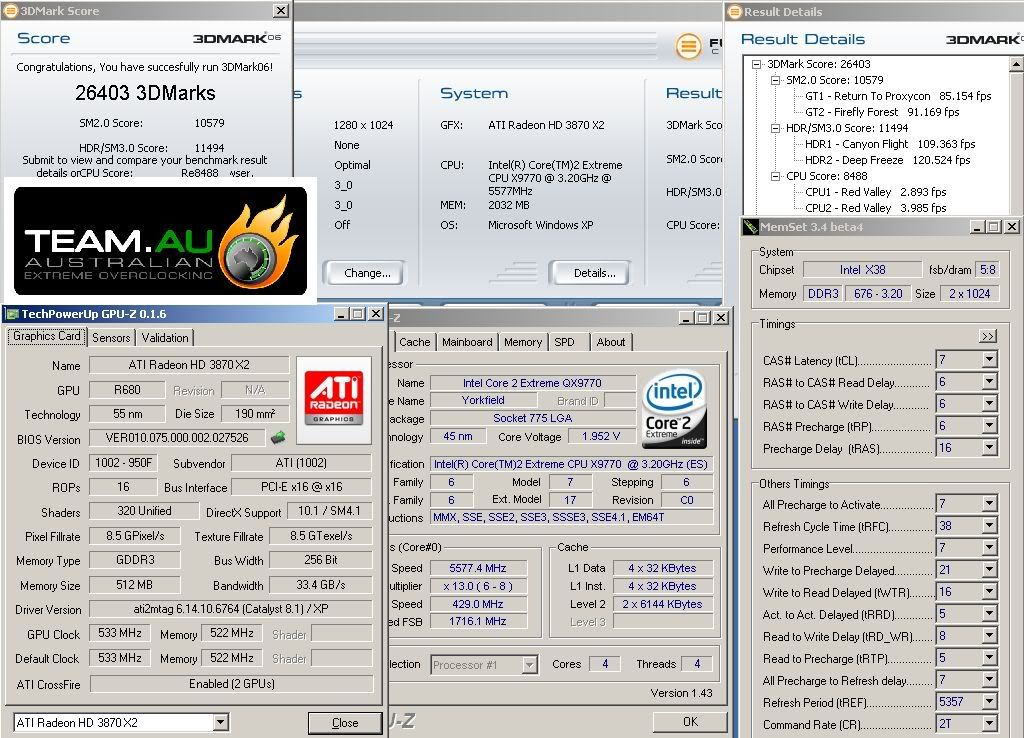
Task: Click the 26403 3DMarks score text
Action: point(145,93)
